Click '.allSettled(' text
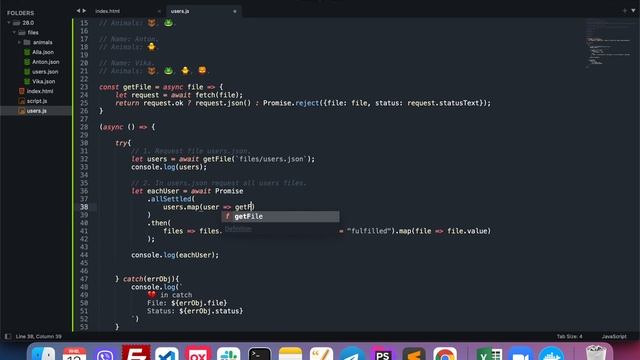Viewport: 640px width, 360px height. point(171,199)
